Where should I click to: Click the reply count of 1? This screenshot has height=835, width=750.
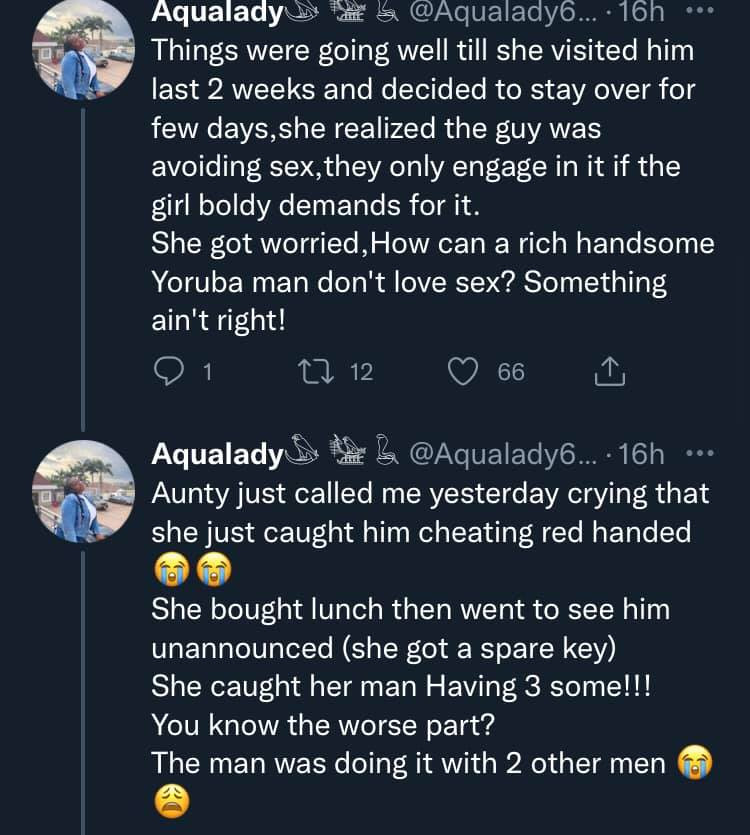(207, 372)
